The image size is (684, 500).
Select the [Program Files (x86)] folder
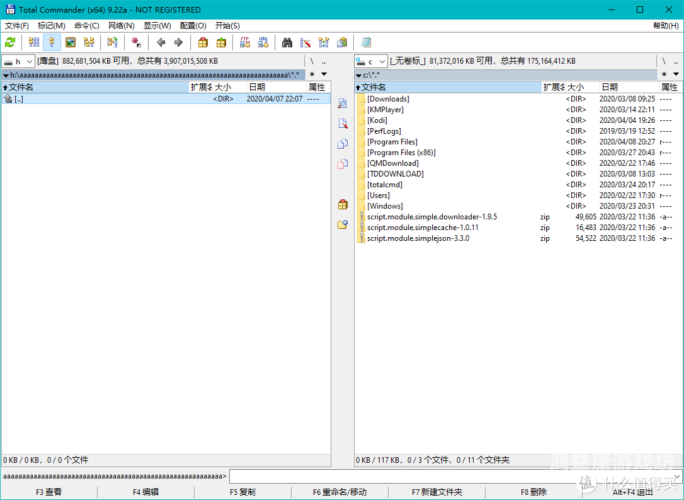(518, 153)
